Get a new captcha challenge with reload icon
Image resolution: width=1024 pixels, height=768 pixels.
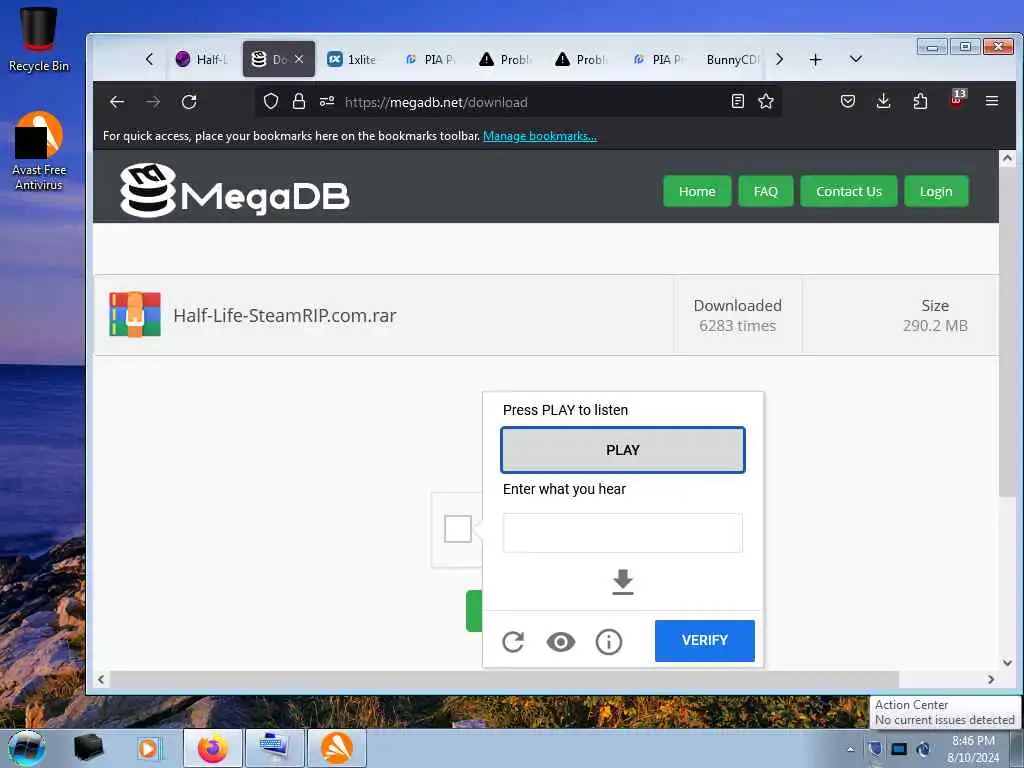pyautogui.click(x=513, y=642)
